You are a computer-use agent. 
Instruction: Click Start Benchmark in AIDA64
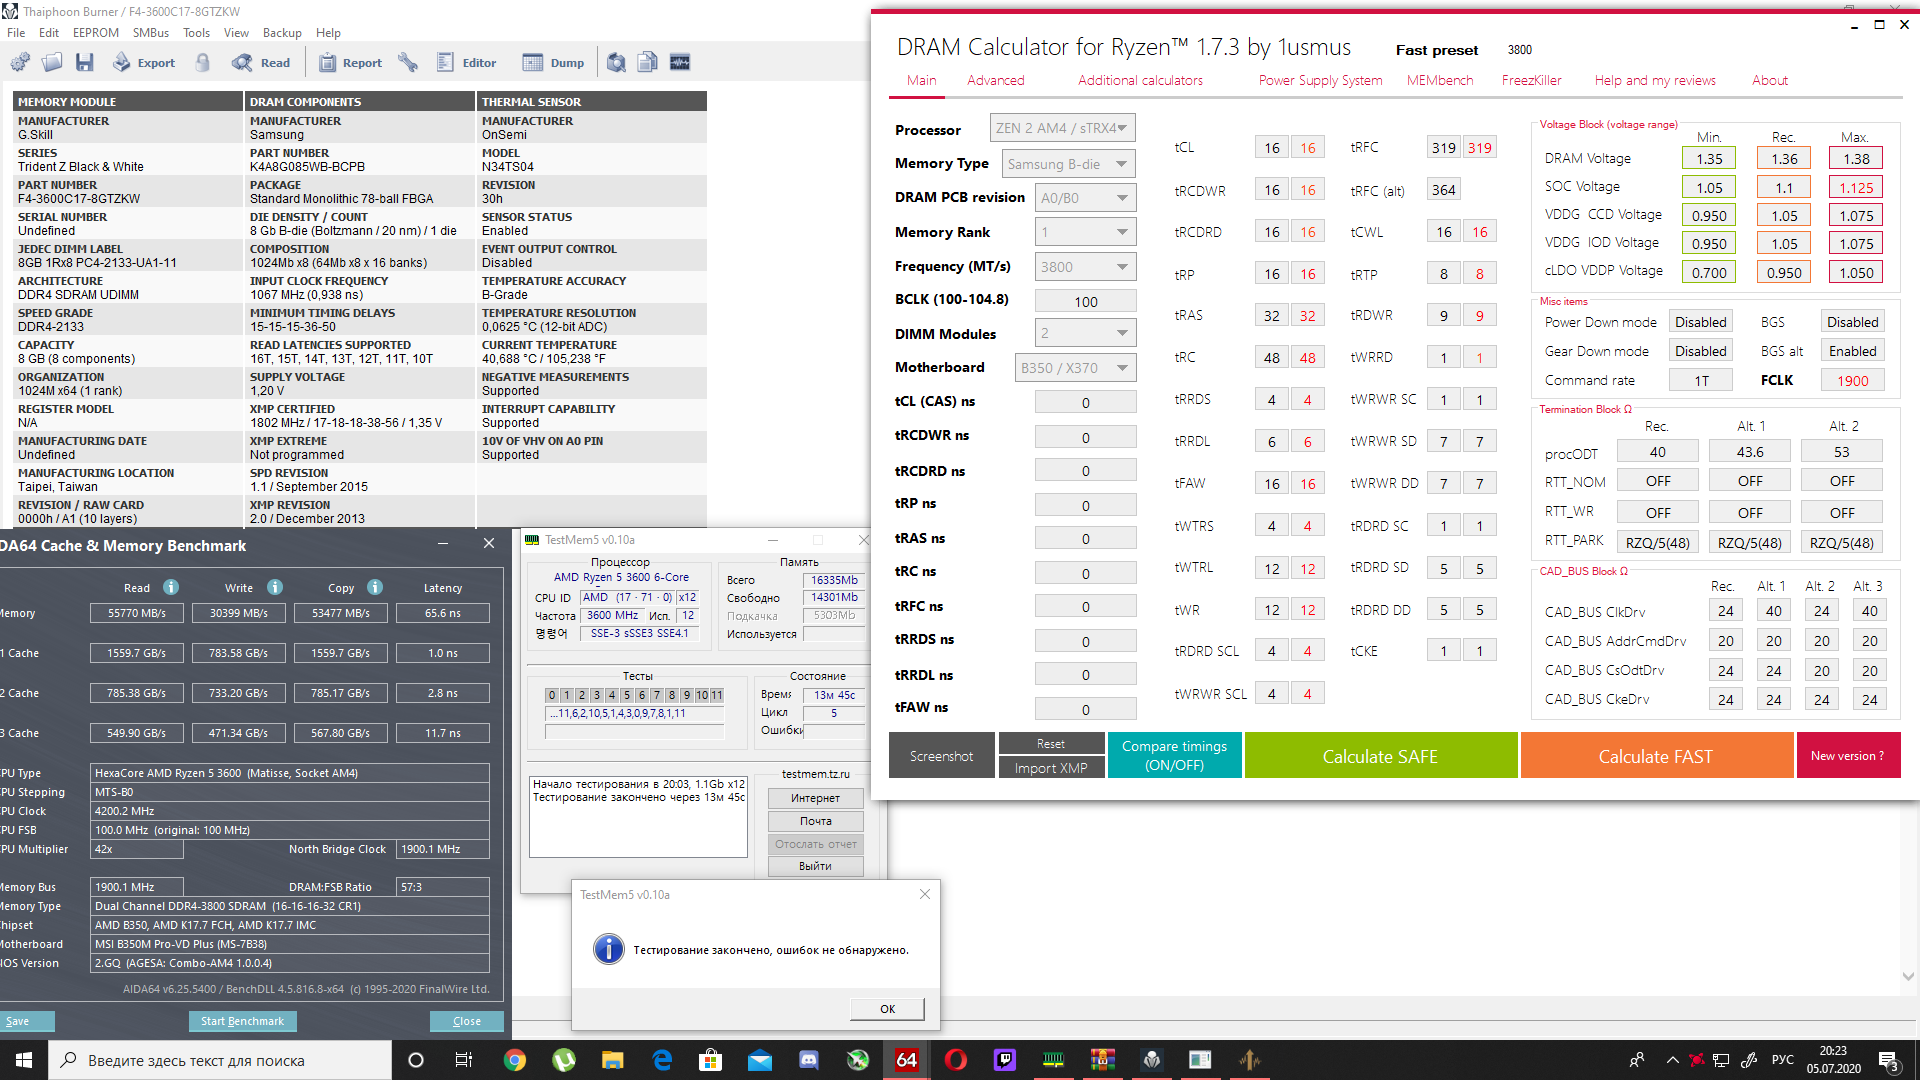(x=242, y=1021)
